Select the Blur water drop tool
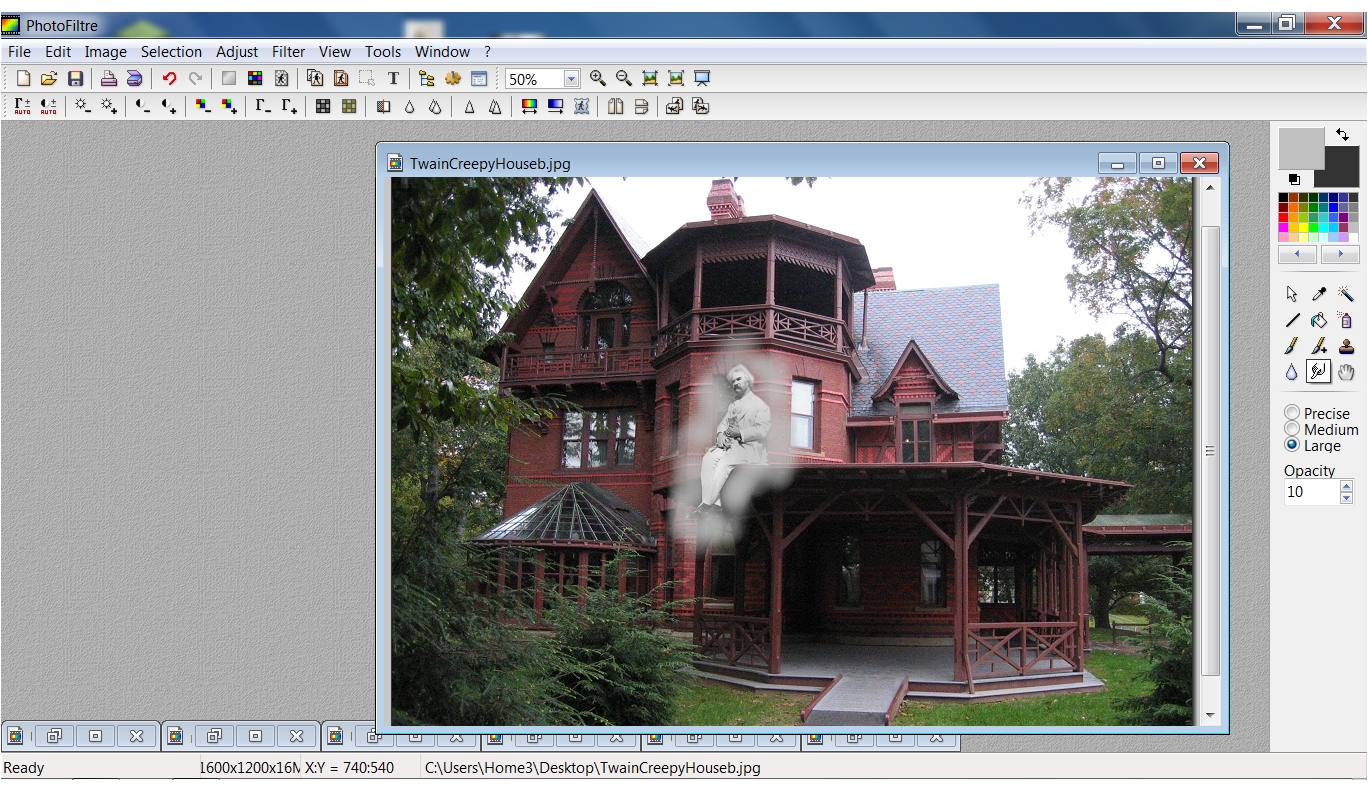 coord(1292,373)
